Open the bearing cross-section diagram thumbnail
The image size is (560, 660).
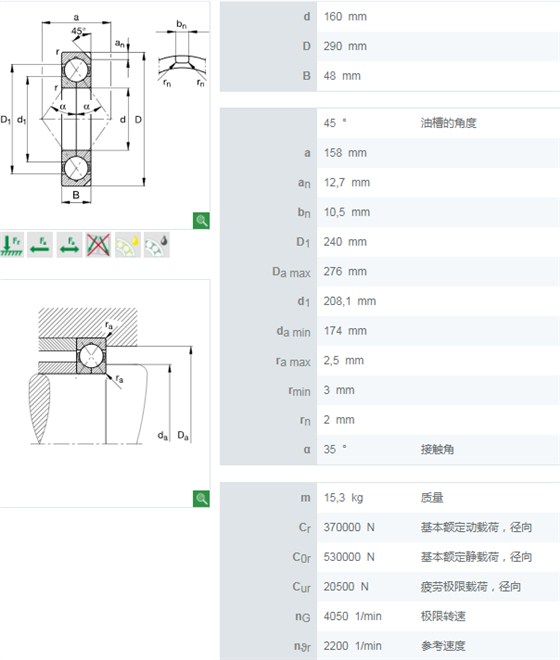pos(104,115)
